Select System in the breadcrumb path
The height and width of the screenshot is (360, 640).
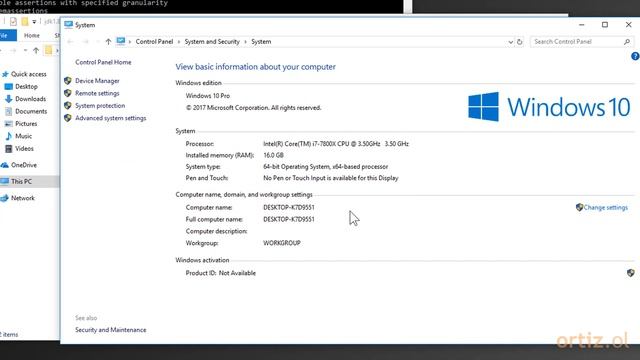[261, 42]
